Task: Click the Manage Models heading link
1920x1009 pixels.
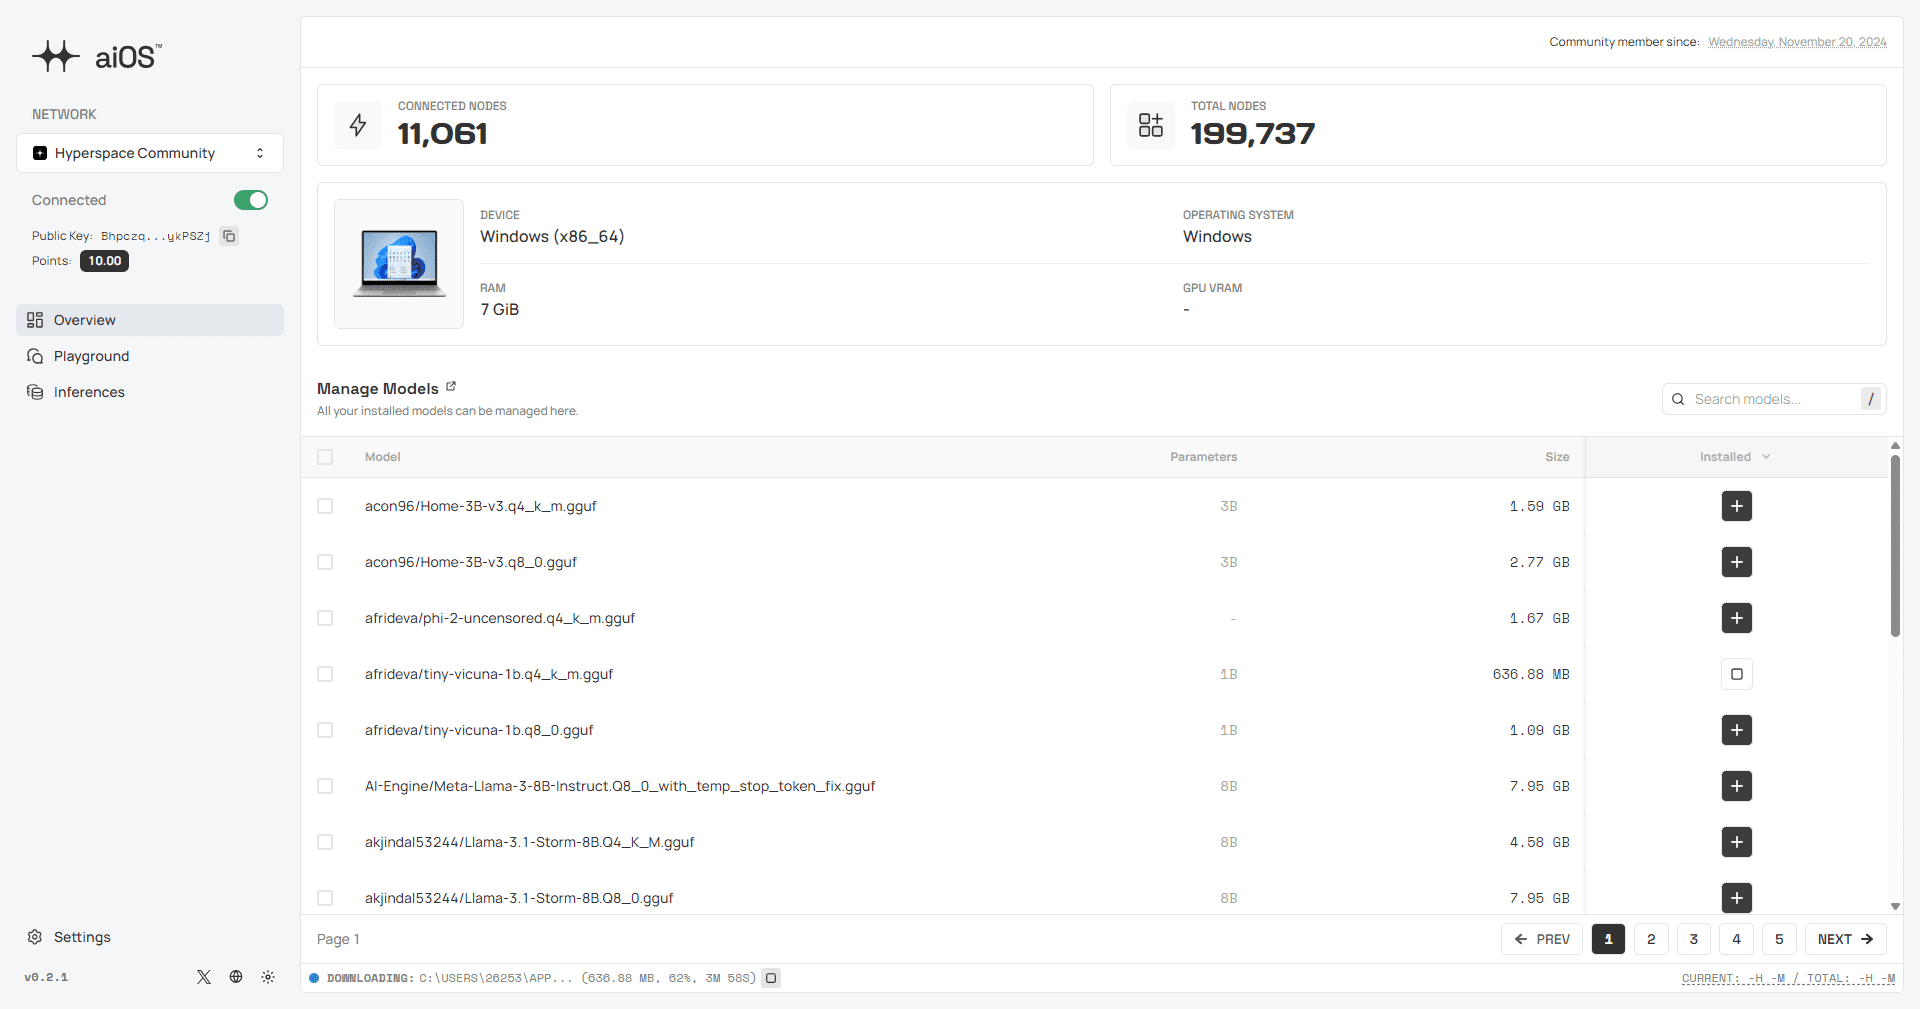Action: point(378,388)
